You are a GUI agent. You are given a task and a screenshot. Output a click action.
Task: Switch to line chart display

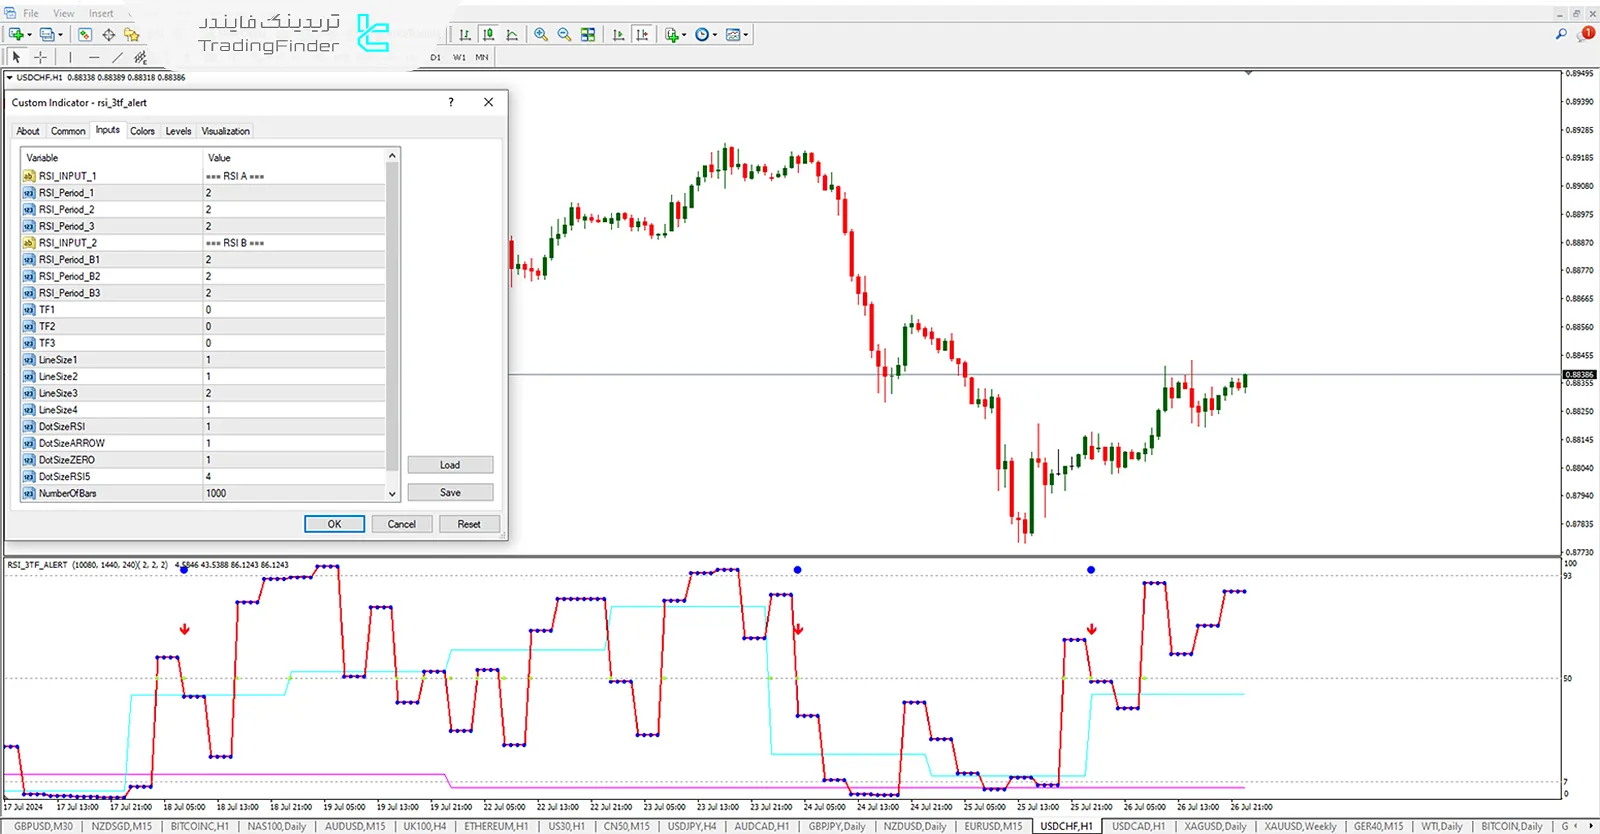512,35
